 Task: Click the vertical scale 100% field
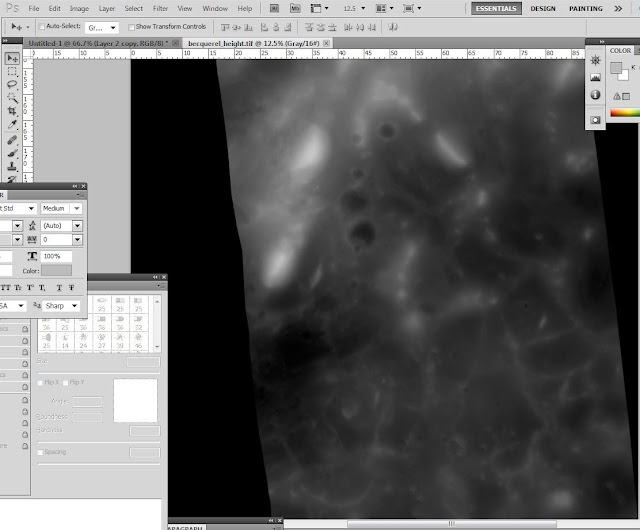tap(56, 256)
